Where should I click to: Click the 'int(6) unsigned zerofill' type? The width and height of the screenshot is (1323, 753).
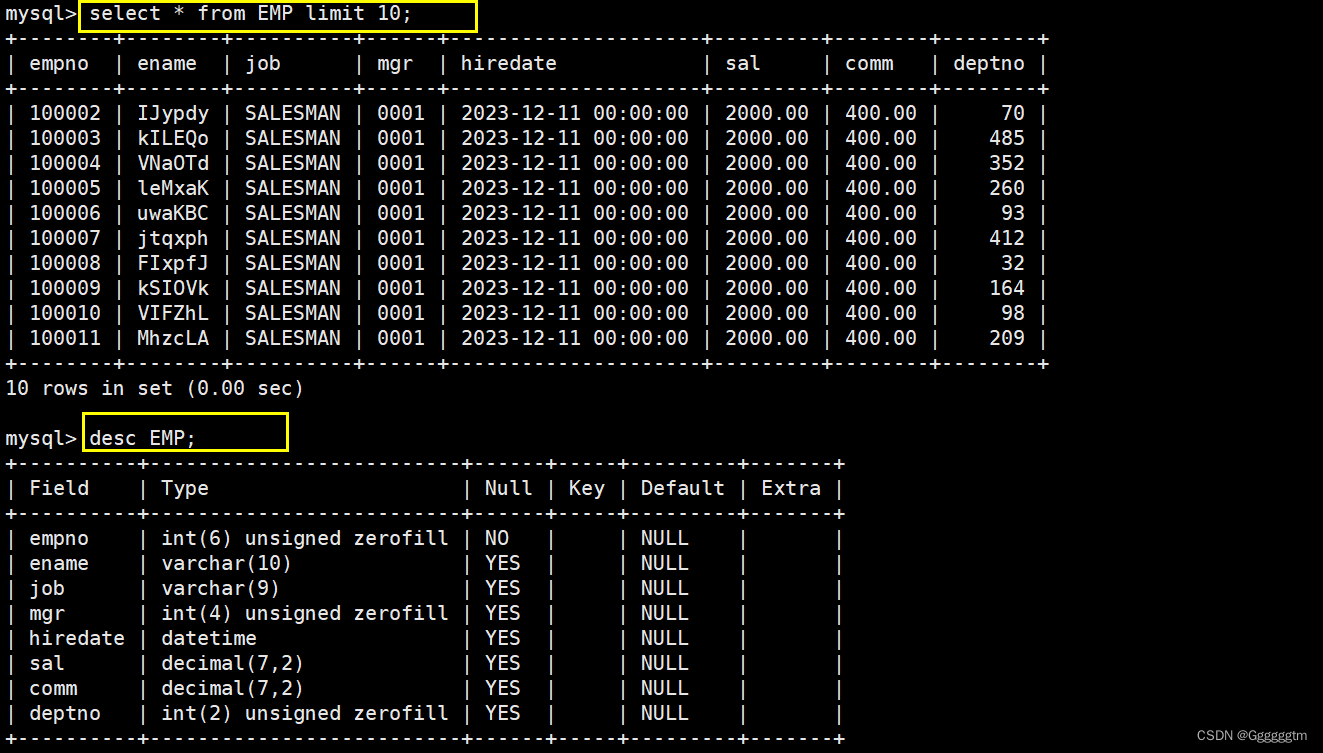click(305, 538)
